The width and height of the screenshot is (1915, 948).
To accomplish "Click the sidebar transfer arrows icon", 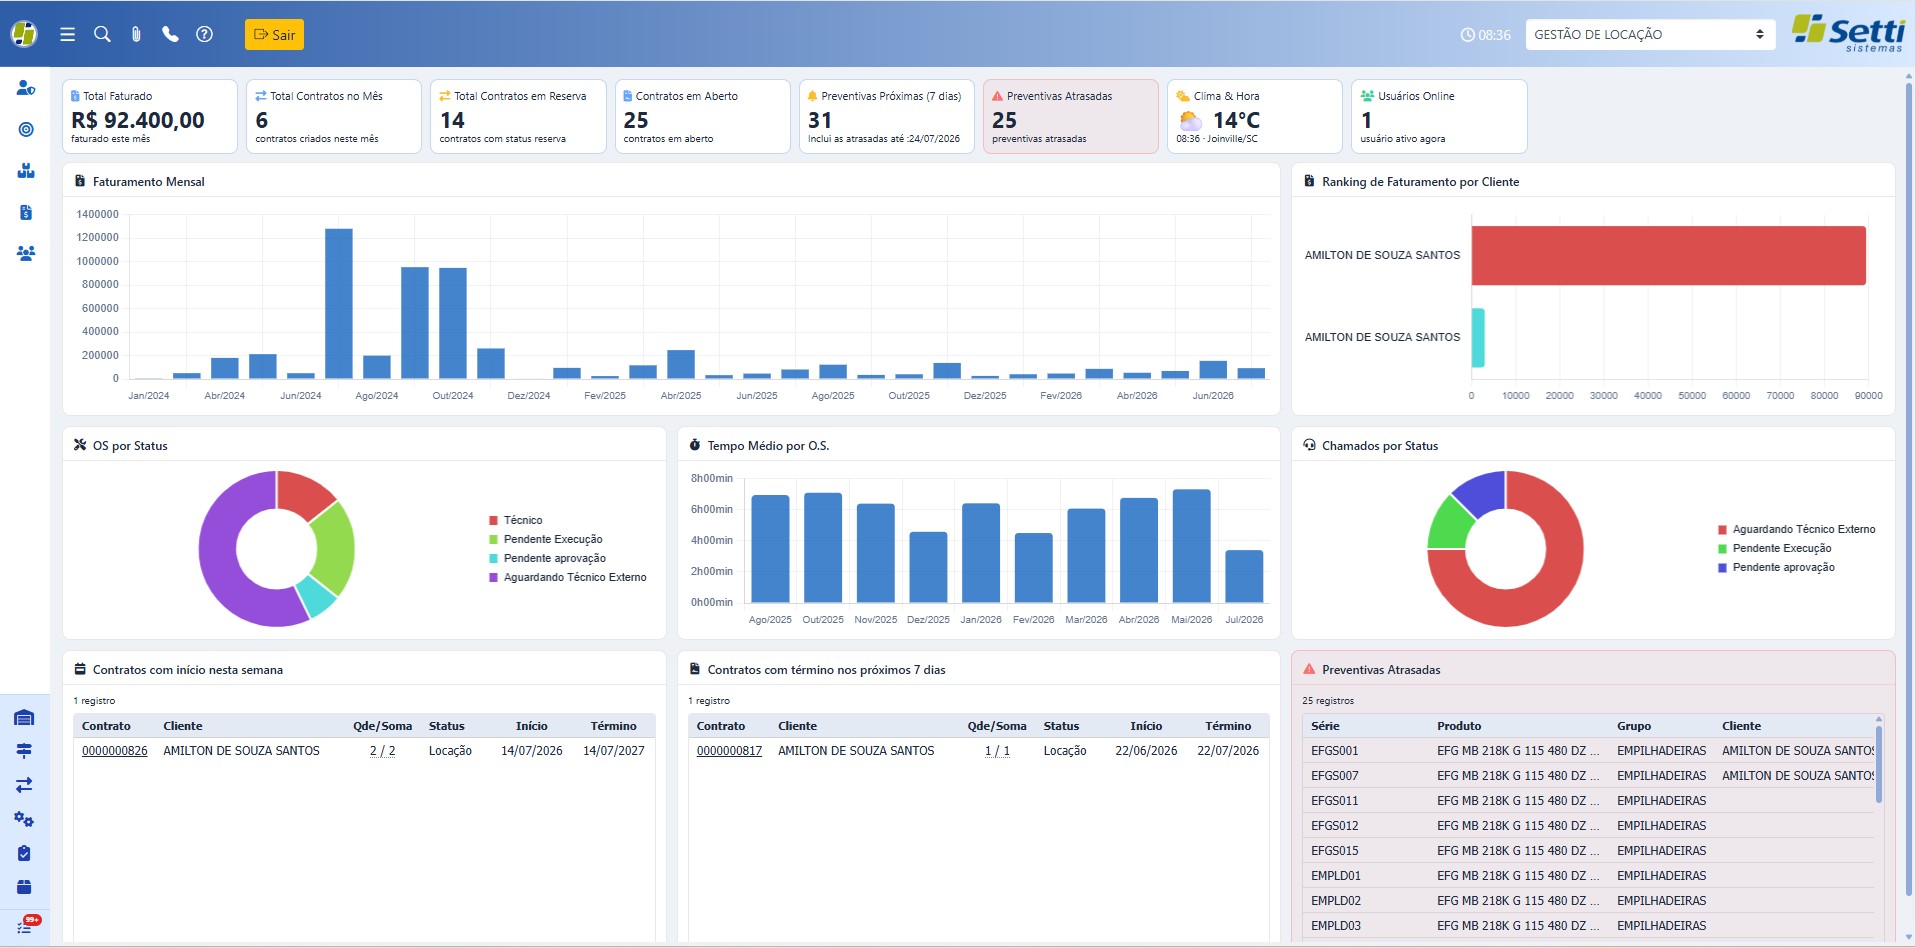I will (x=25, y=785).
